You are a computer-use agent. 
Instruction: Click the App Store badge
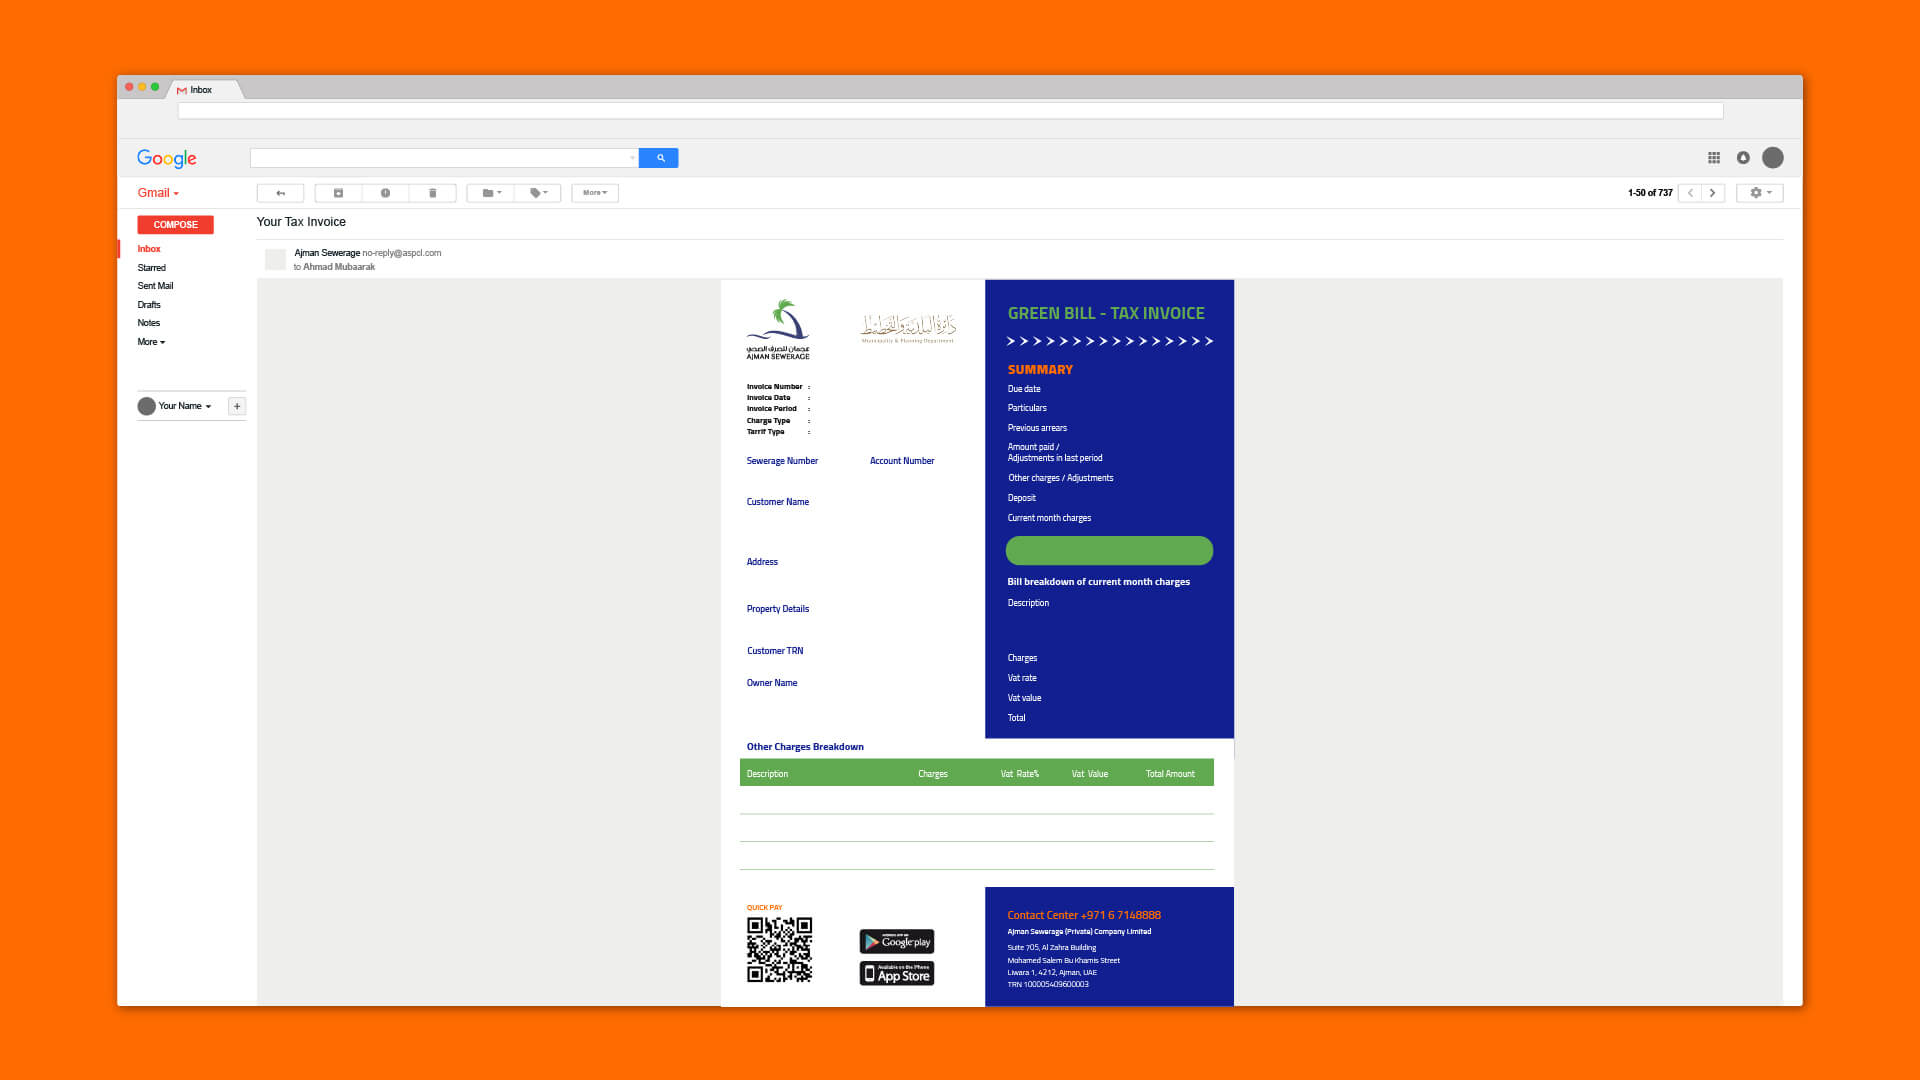click(897, 973)
